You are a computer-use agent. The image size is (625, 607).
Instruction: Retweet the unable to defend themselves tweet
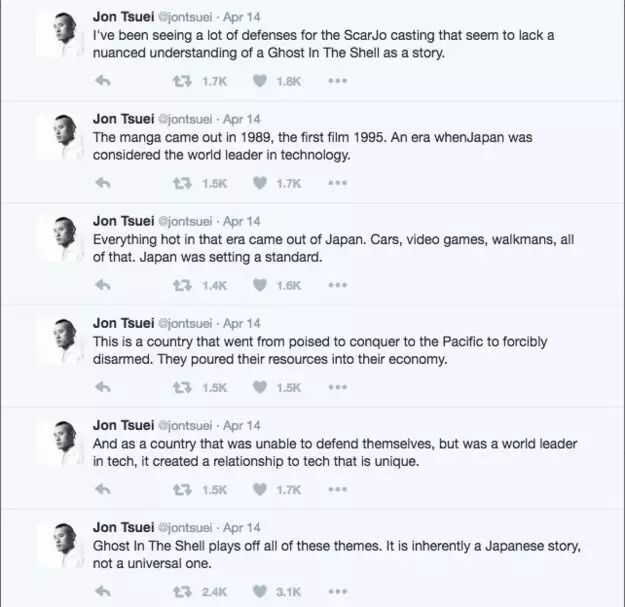tap(182, 490)
